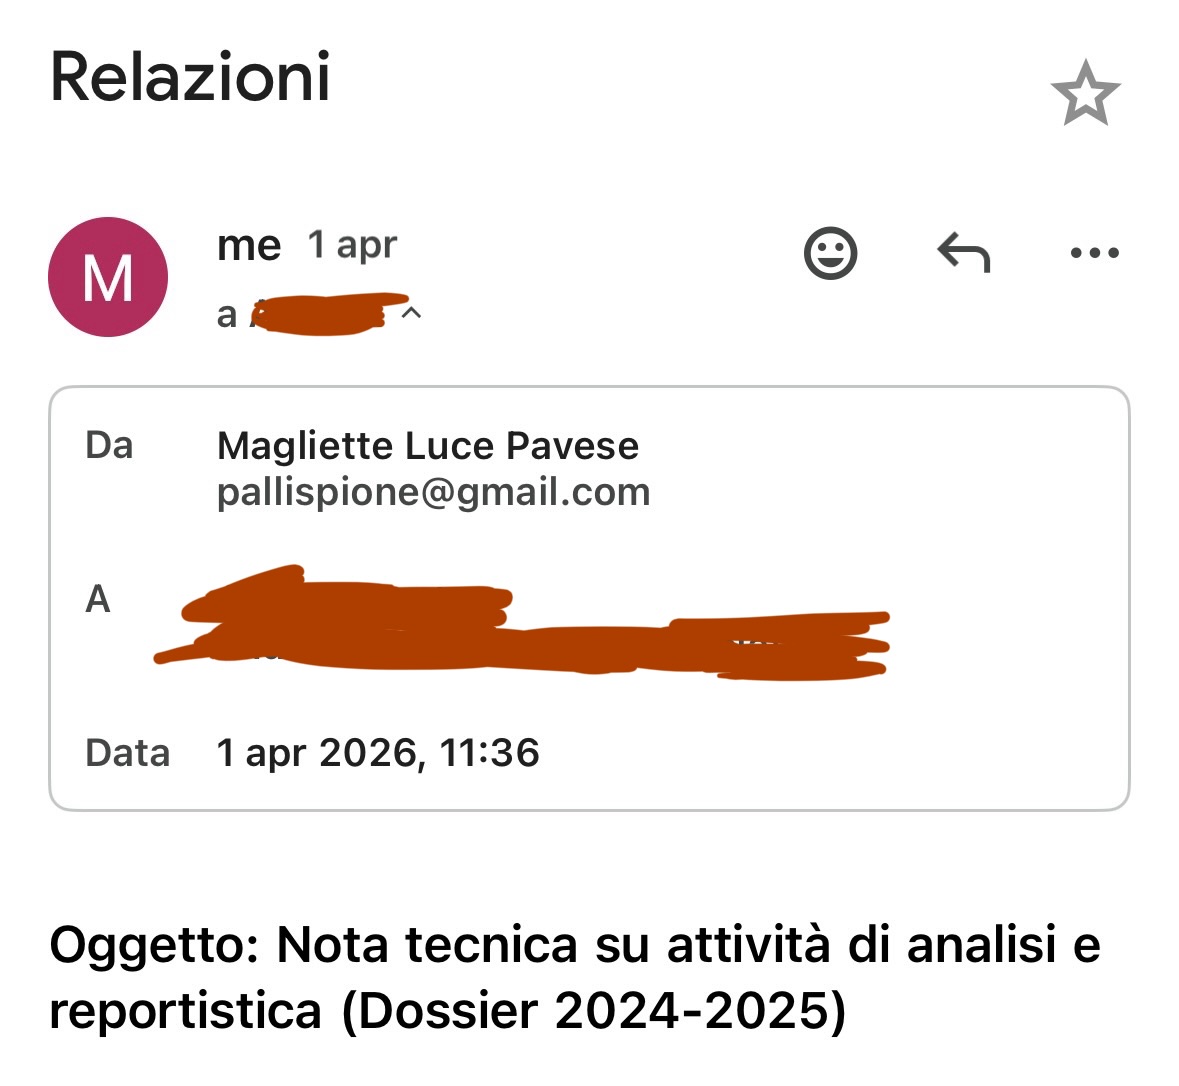Screen dimensions: 1179x1086
Task: Collapse recipient details with the chevron
Action: 411,313
